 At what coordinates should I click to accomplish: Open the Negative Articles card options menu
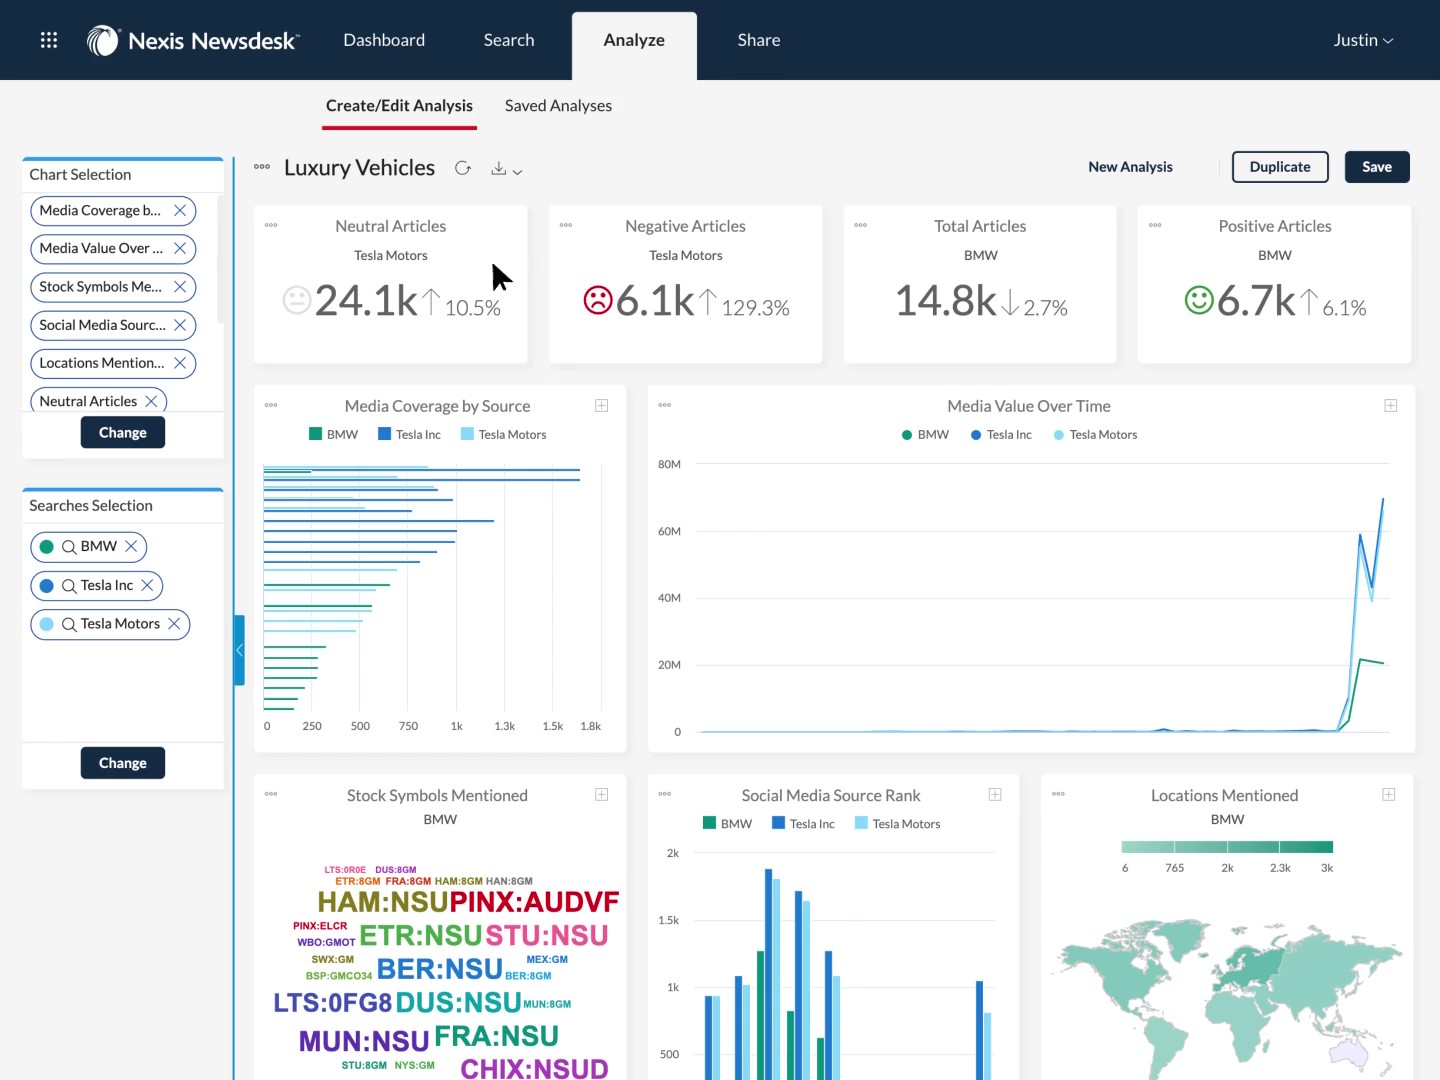(x=566, y=225)
